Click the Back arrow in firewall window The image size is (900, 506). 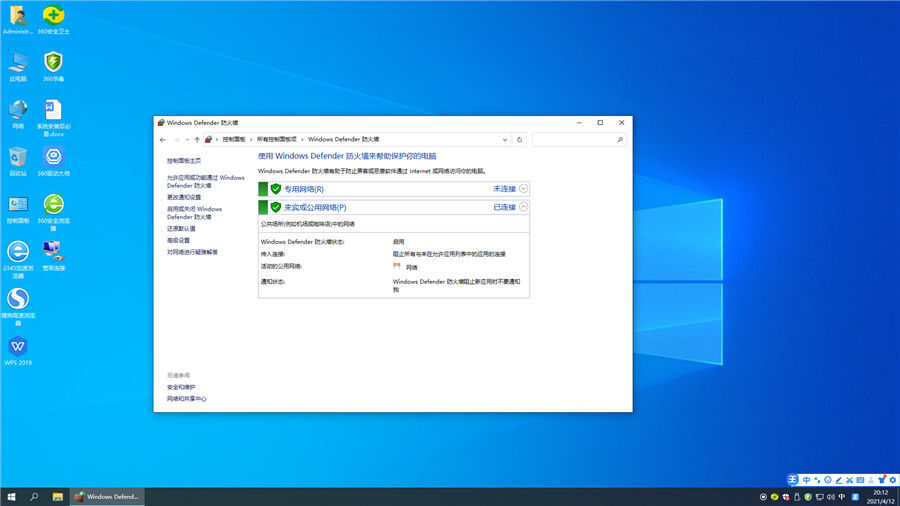163,139
